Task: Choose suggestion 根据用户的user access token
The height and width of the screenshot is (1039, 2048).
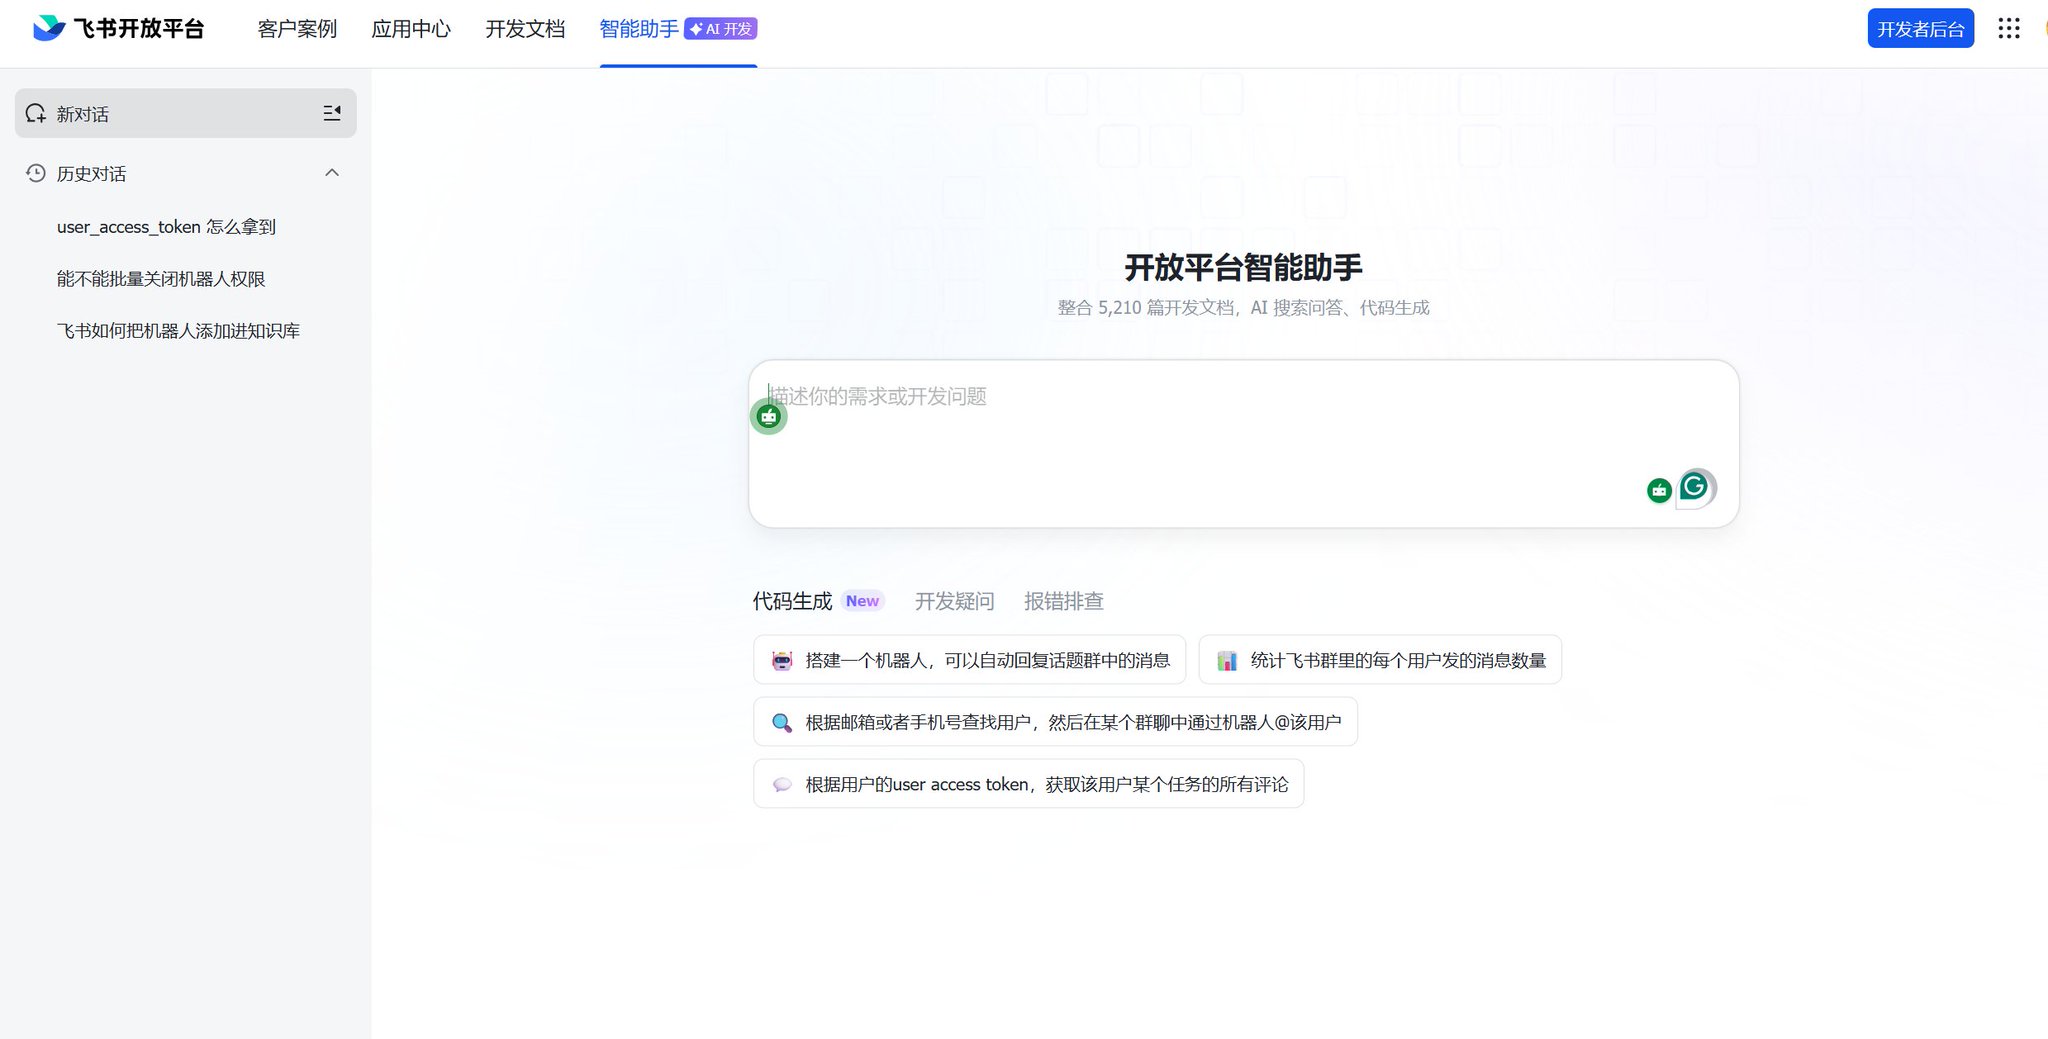Action: (x=1028, y=785)
